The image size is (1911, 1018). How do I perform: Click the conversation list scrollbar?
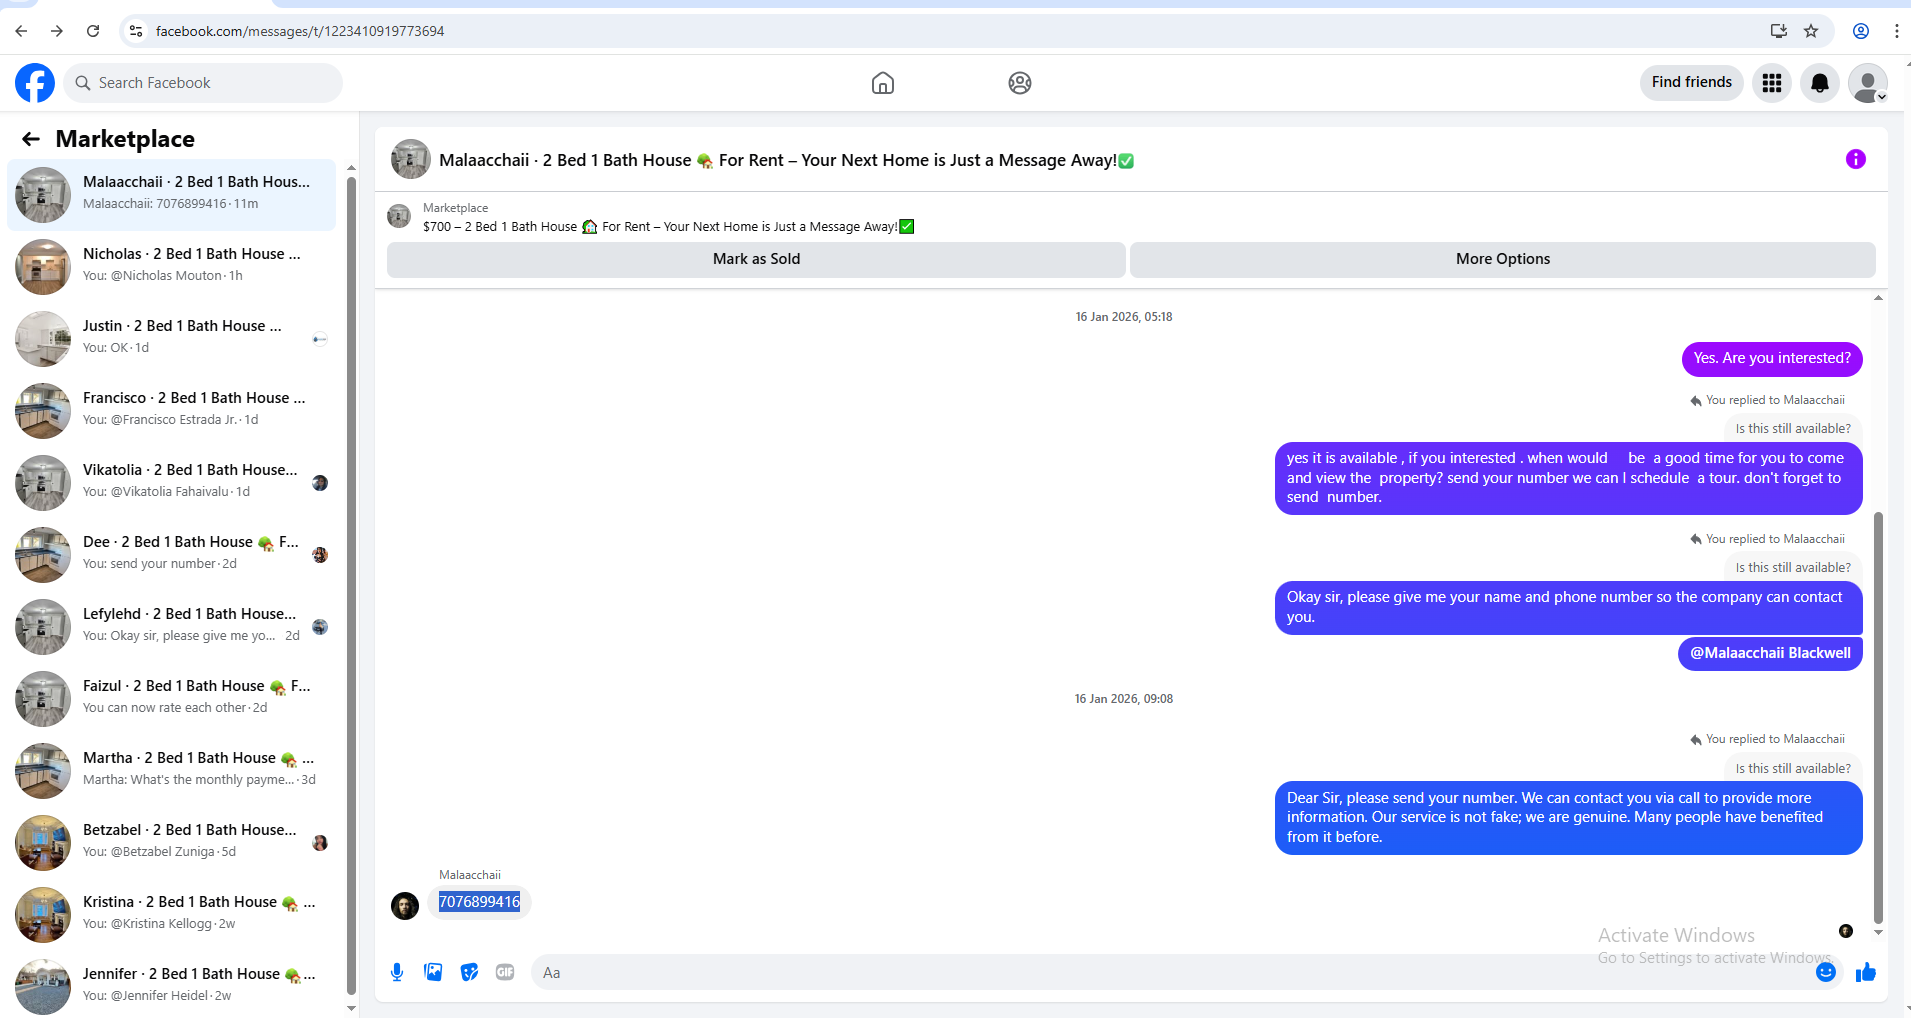pyautogui.click(x=351, y=585)
